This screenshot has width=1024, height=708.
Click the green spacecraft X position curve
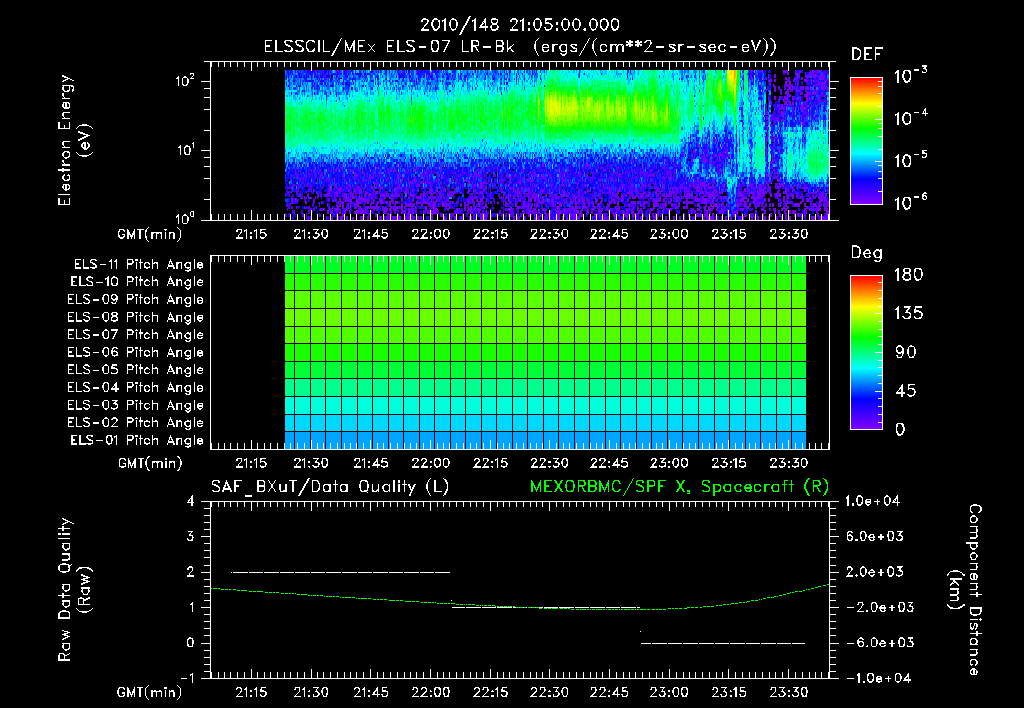point(522,607)
